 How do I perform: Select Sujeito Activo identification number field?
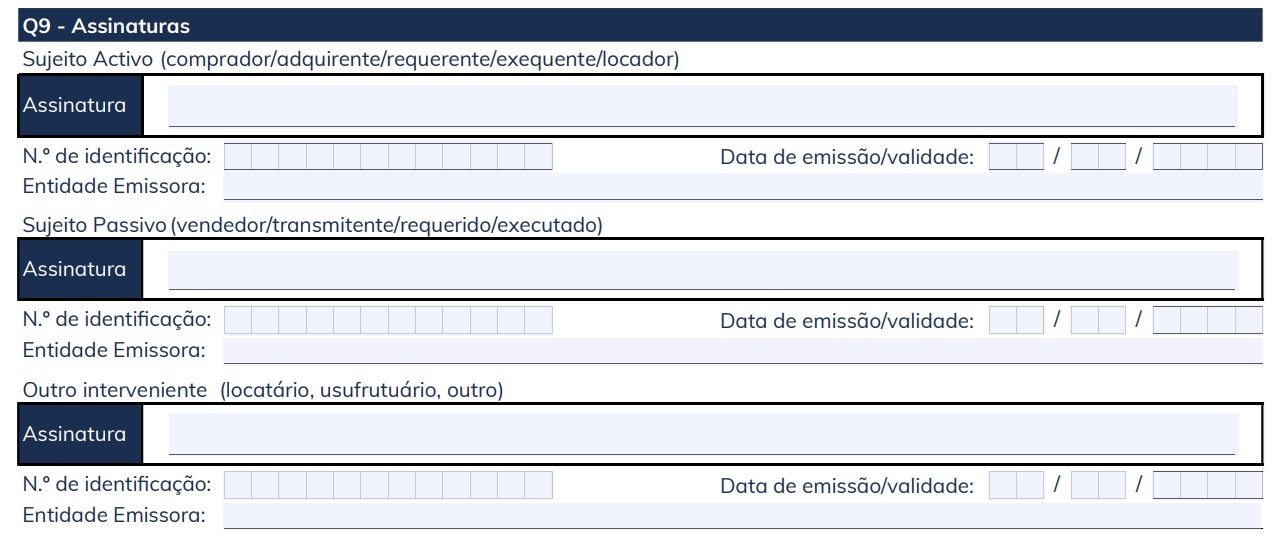tap(388, 156)
